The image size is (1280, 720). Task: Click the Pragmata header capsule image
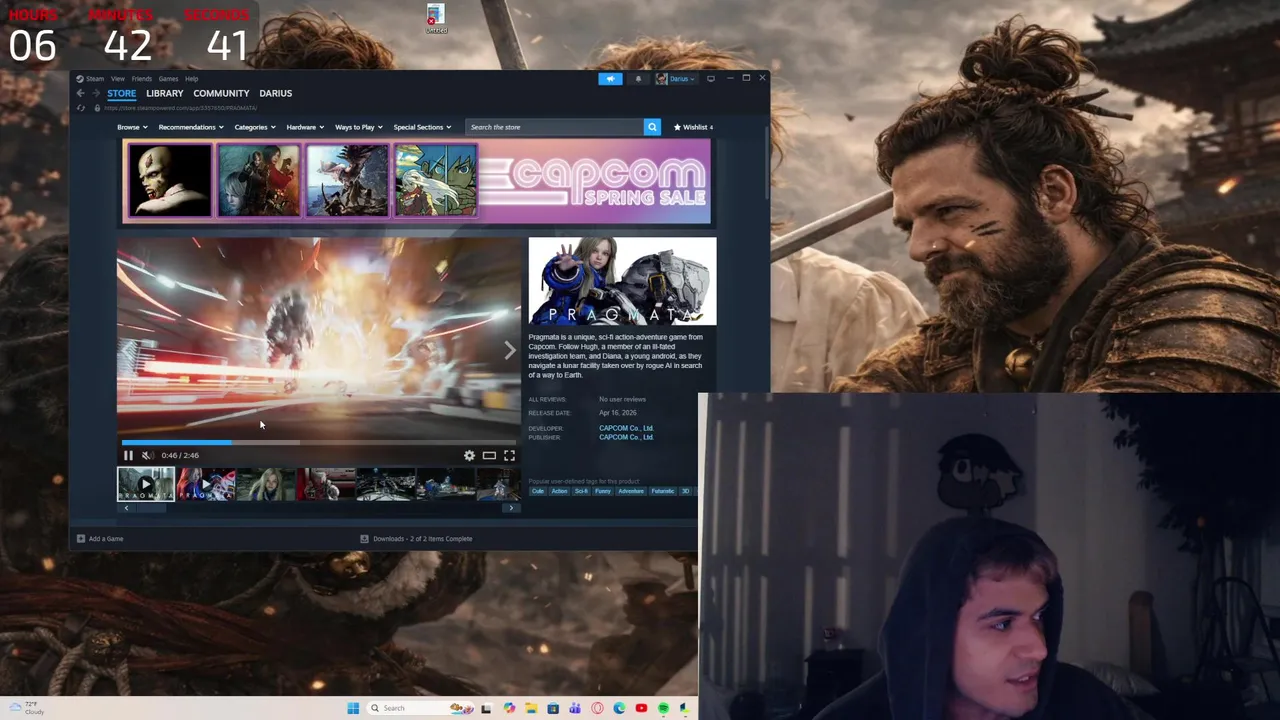(622, 281)
